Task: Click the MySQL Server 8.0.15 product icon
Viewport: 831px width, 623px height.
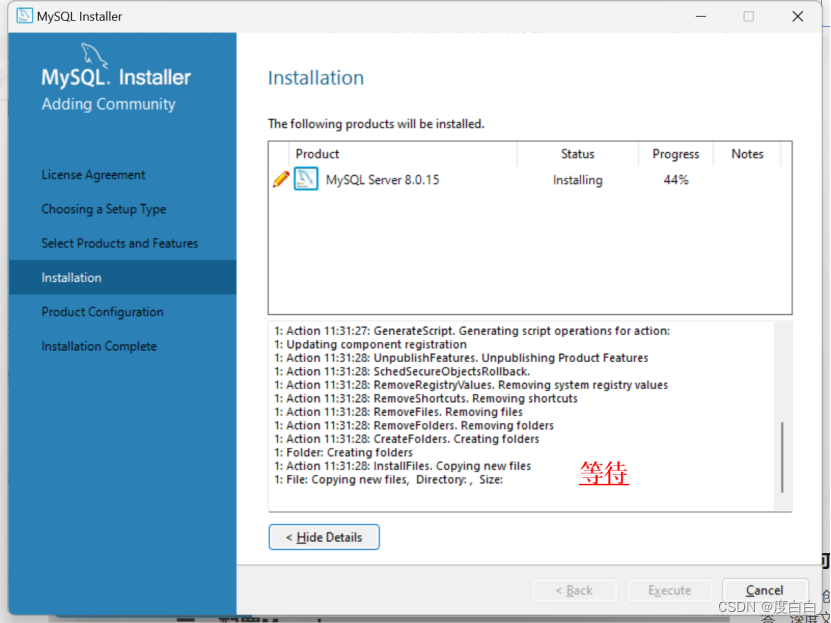Action: point(306,179)
